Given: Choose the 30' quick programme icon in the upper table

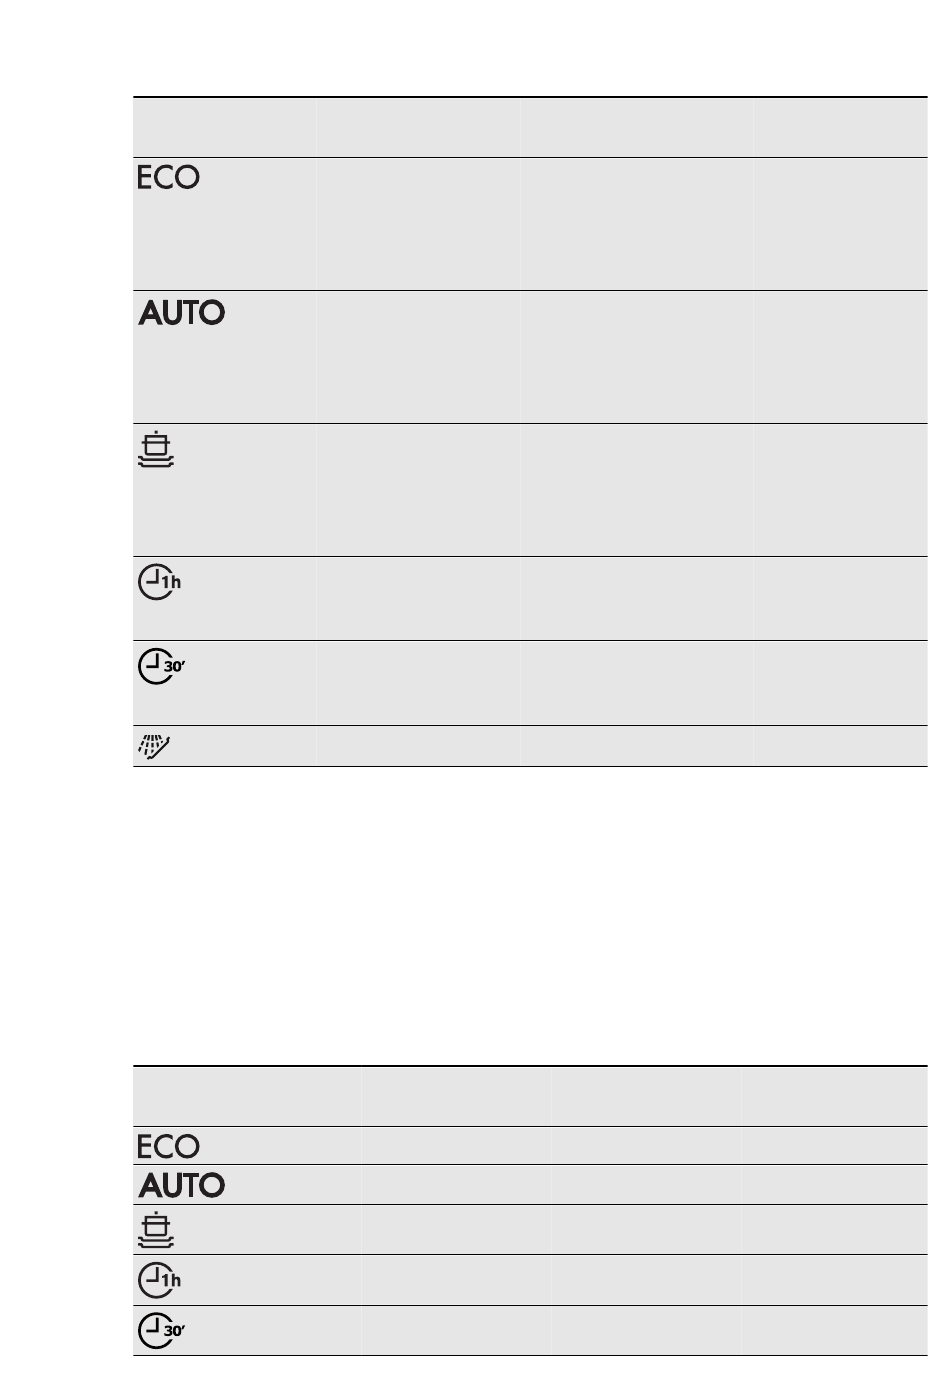Looking at the screenshot, I should click(x=161, y=666).
